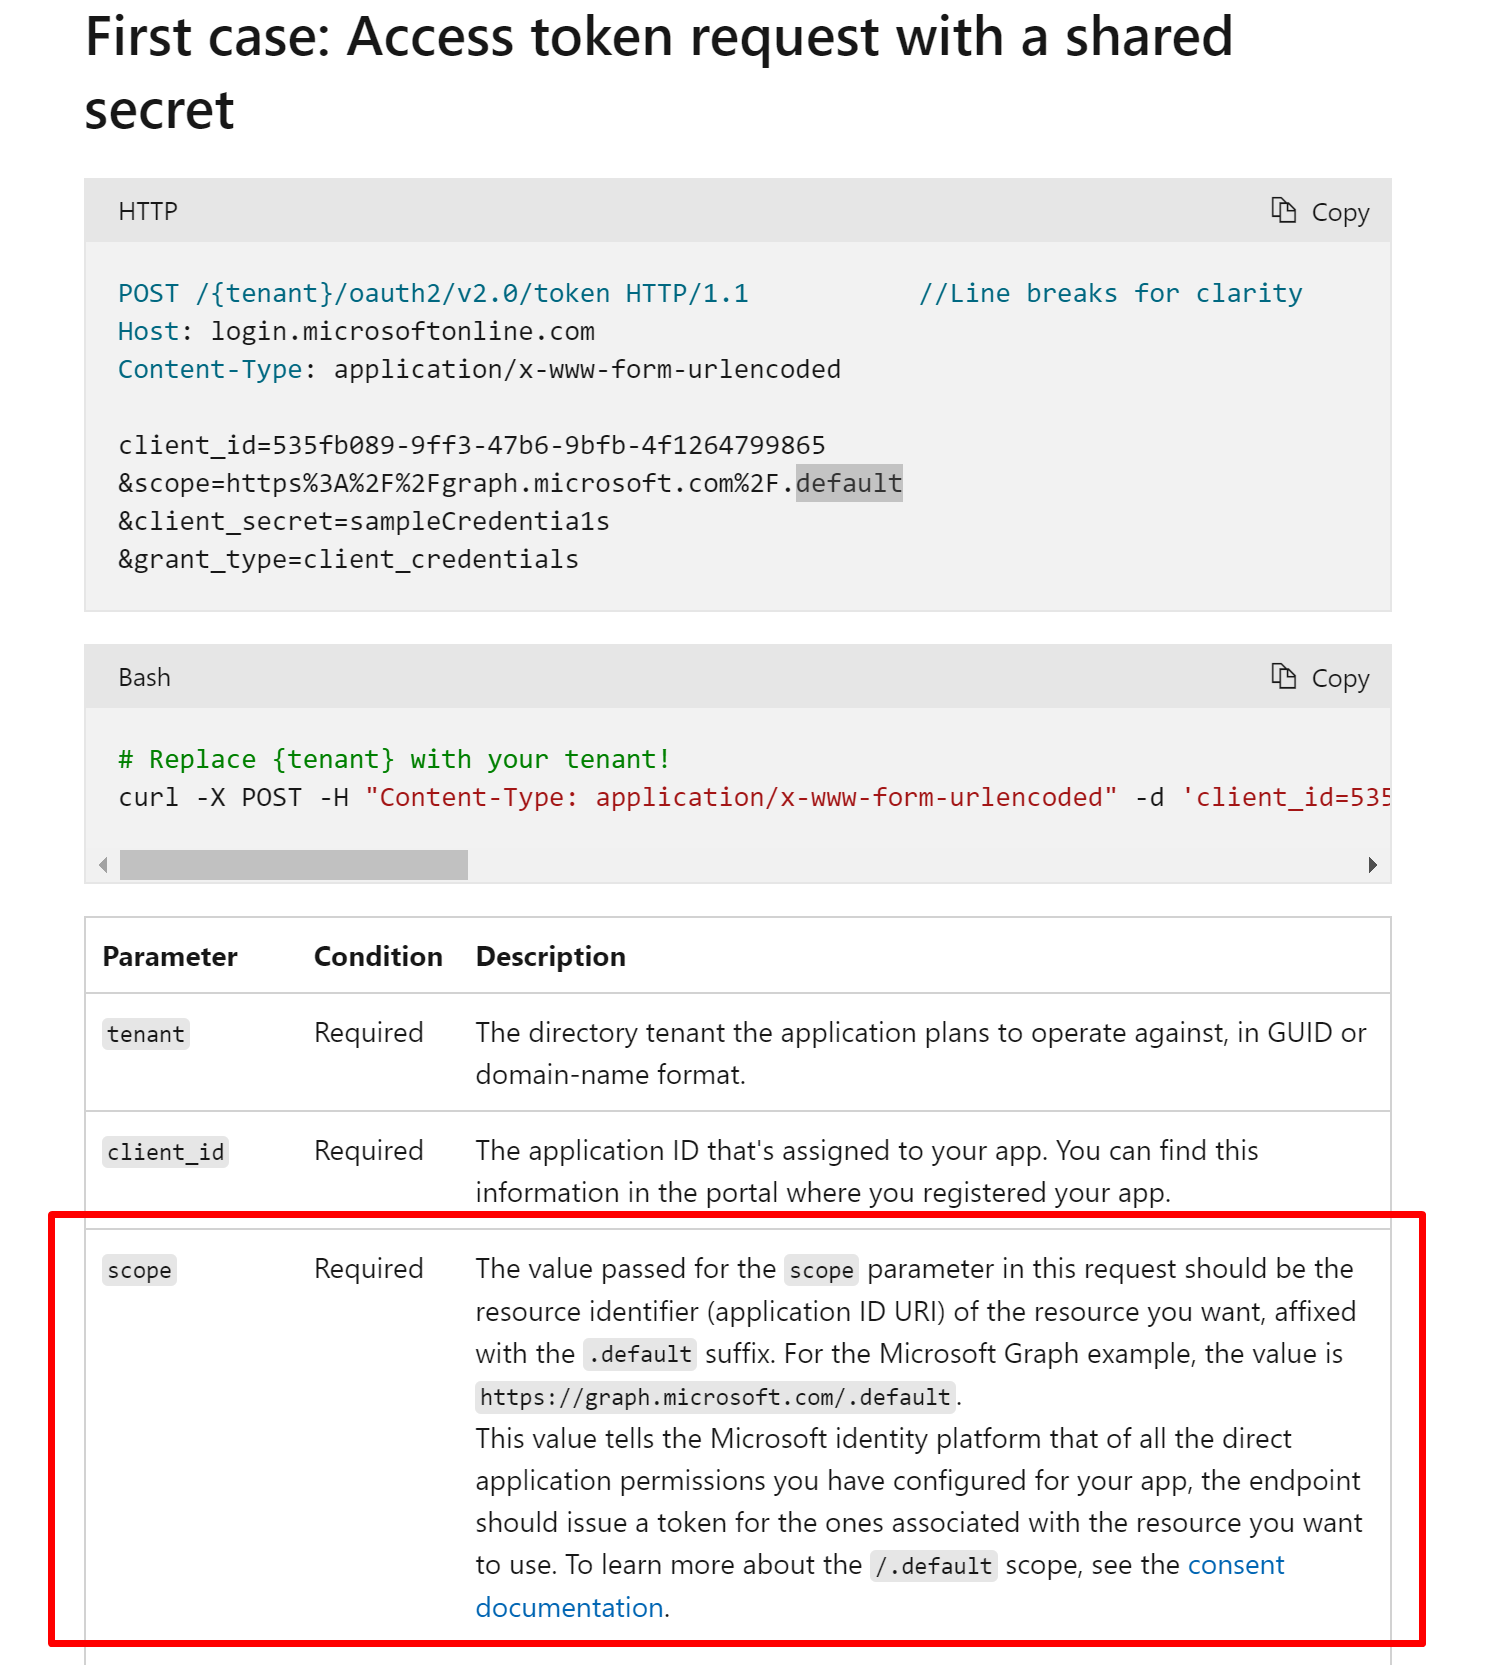Screen dimensions: 1511x1665
Task: Click the left scroll arrow under the curl command
Action: tap(103, 864)
